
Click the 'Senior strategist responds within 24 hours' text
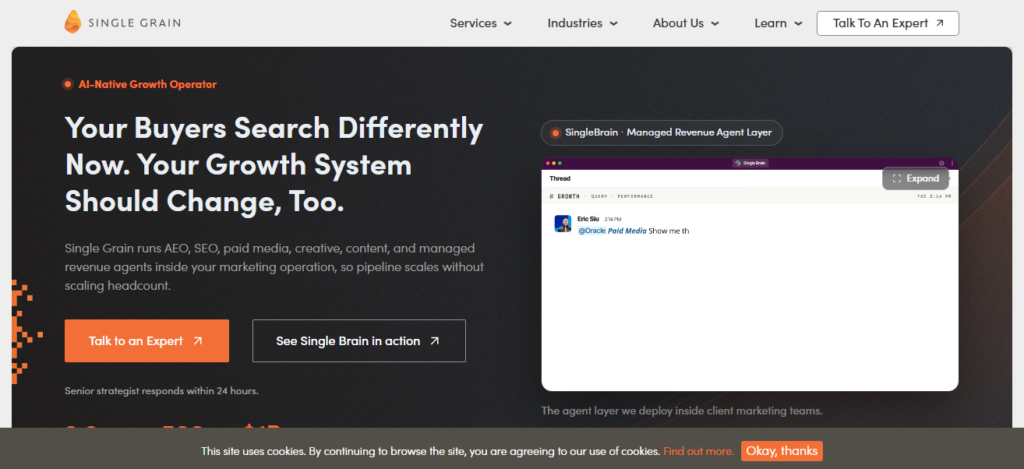161,391
